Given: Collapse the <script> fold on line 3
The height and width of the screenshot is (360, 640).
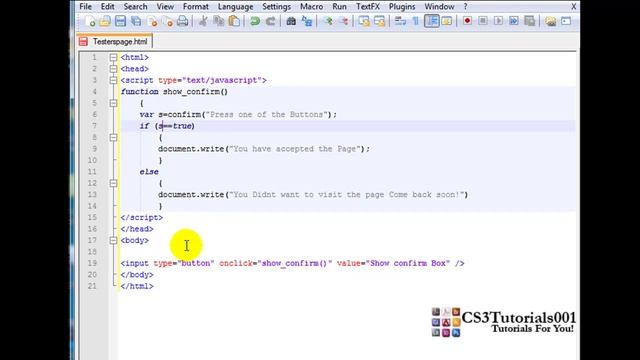Looking at the screenshot, I should (113, 80).
